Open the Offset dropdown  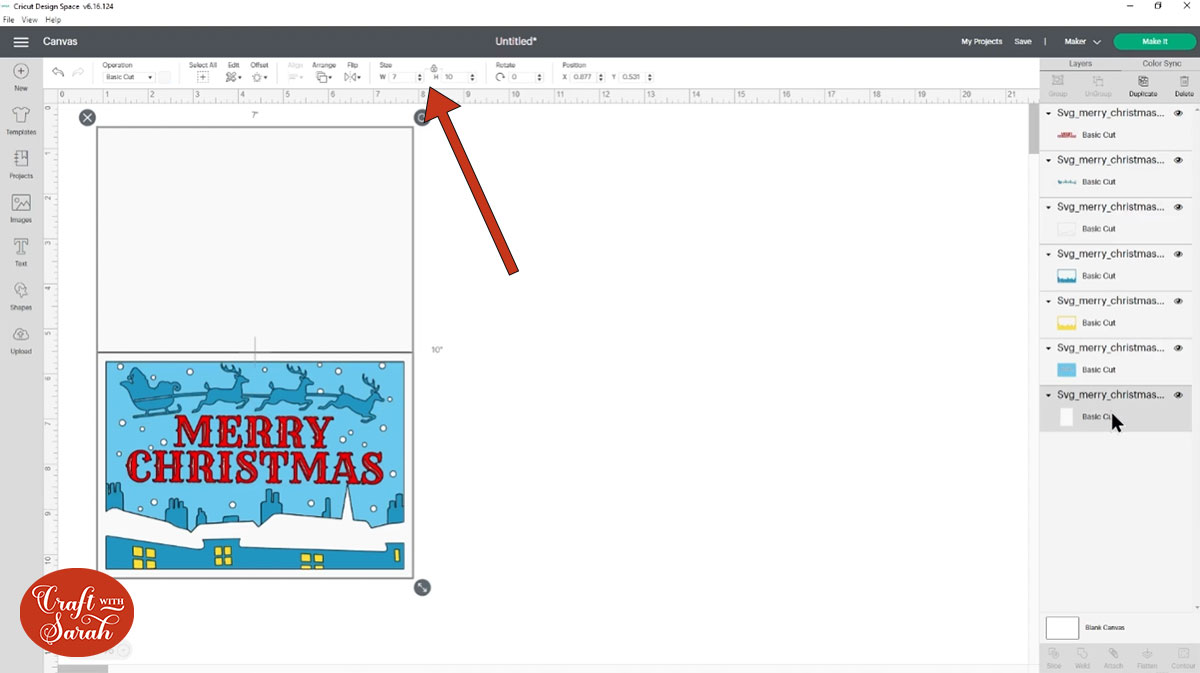click(259, 77)
